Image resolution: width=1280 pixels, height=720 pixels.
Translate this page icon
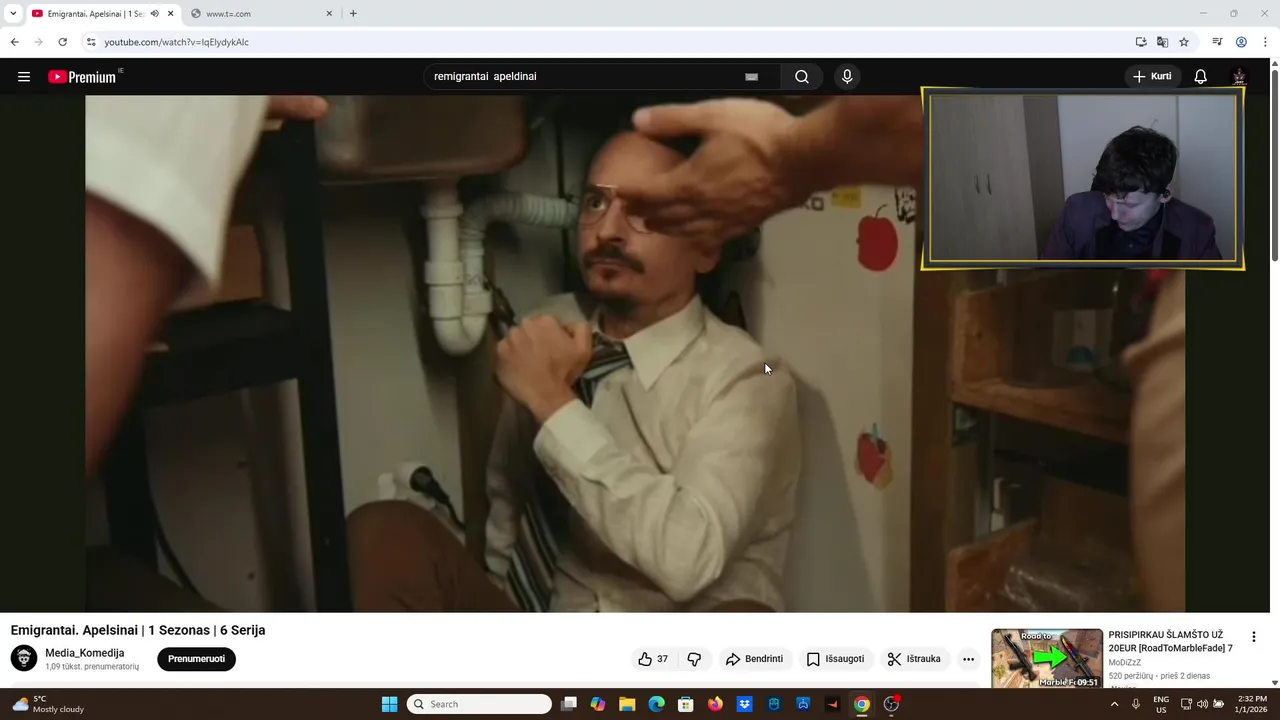click(1162, 42)
